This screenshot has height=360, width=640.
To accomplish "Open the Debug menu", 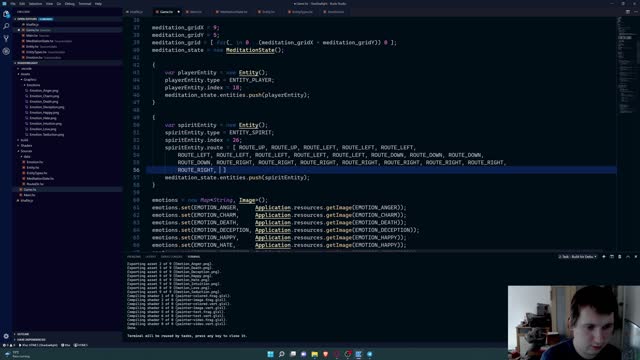I will click(69, 4).
